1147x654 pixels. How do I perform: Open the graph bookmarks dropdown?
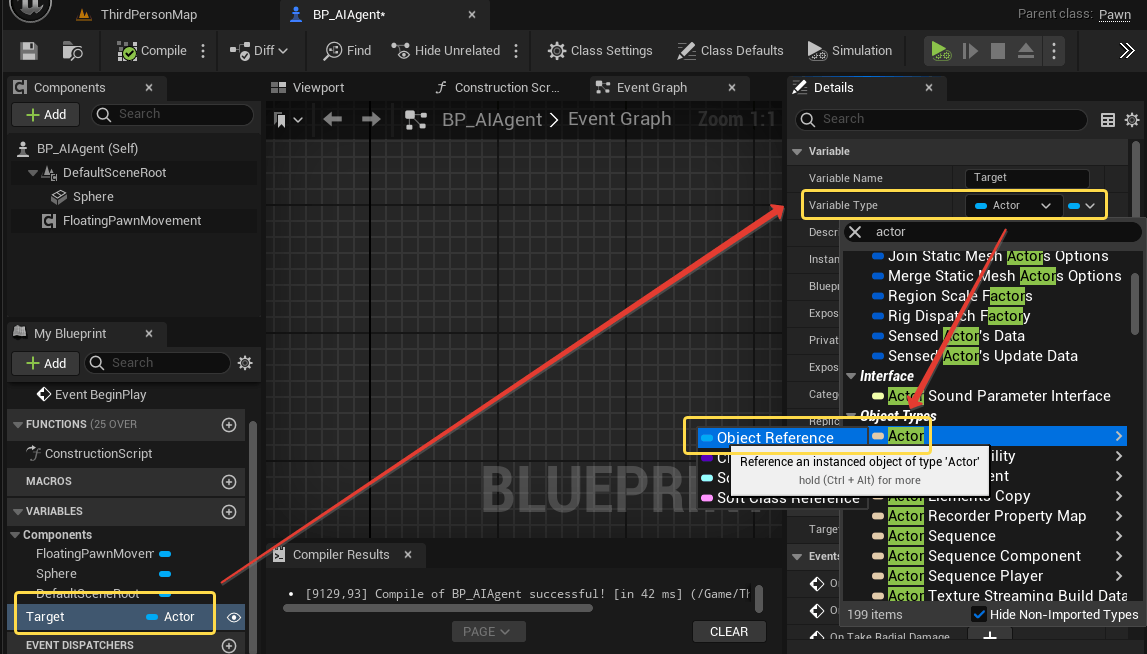tap(287, 119)
